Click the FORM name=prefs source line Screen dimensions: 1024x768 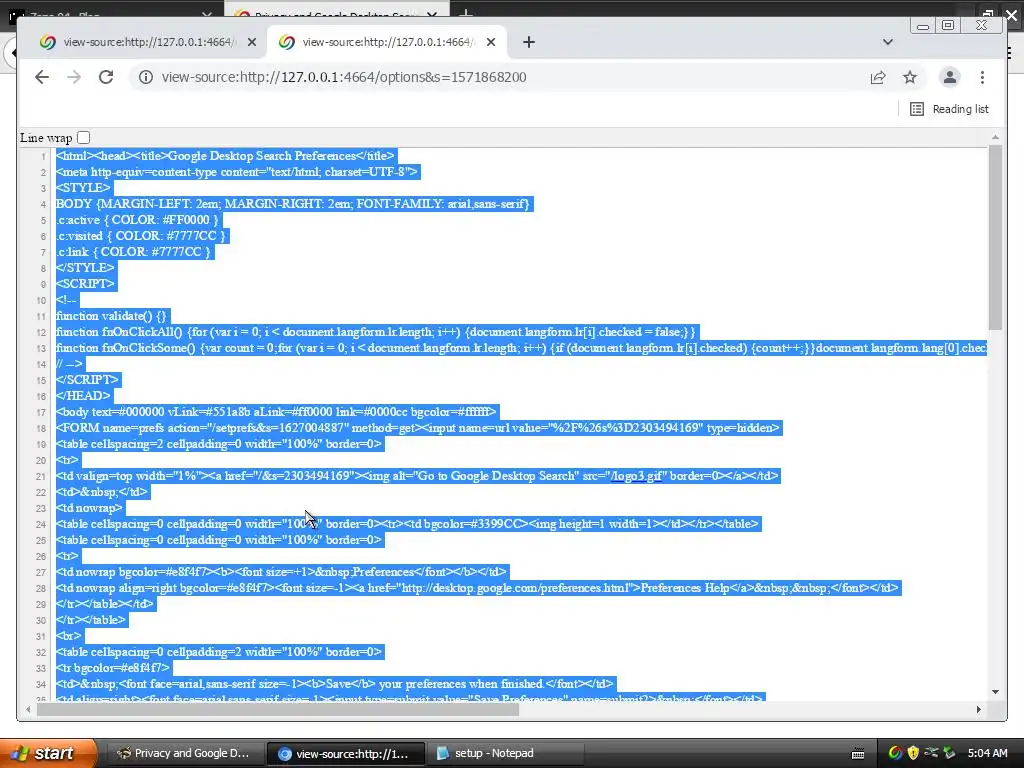418,427
